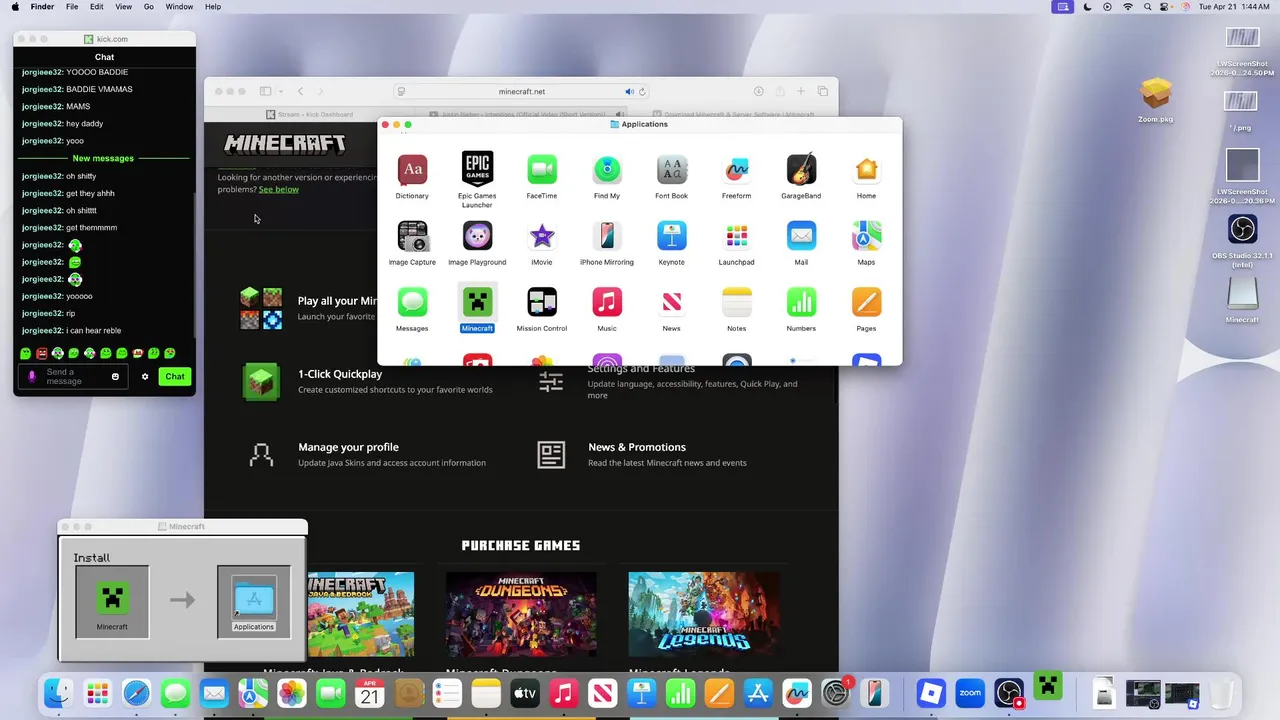Select Freeform in the Applications window
The width and height of the screenshot is (1280, 720).
tap(737, 170)
